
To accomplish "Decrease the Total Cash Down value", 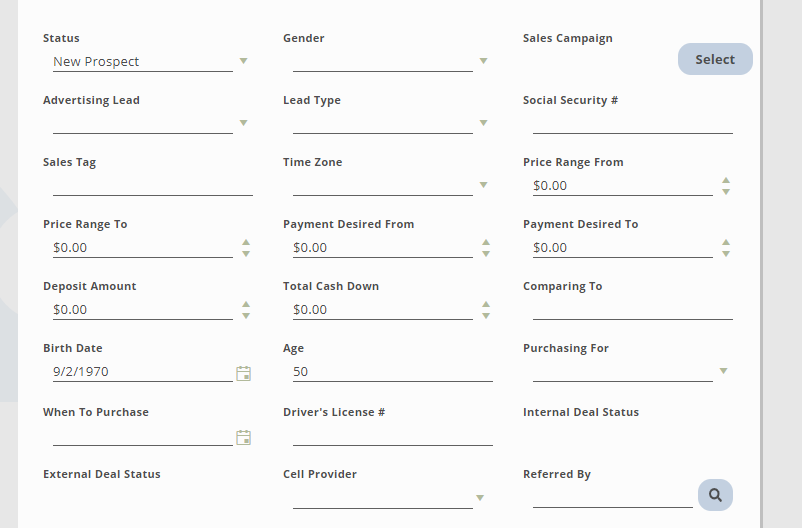I will pyautogui.click(x=486, y=315).
